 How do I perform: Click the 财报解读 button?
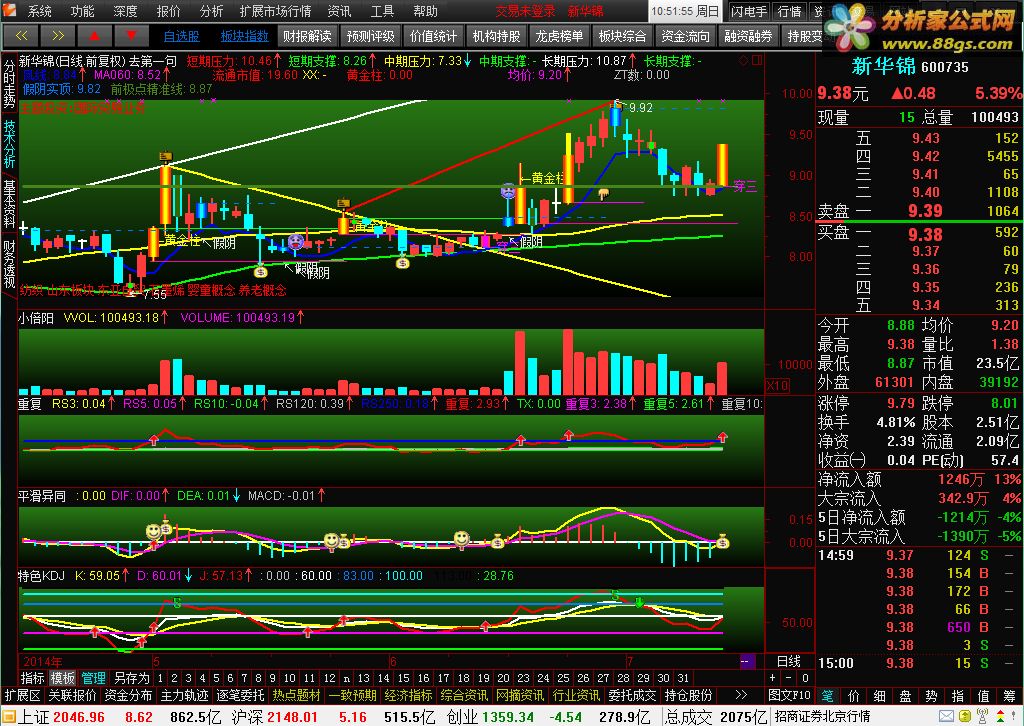point(307,36)
